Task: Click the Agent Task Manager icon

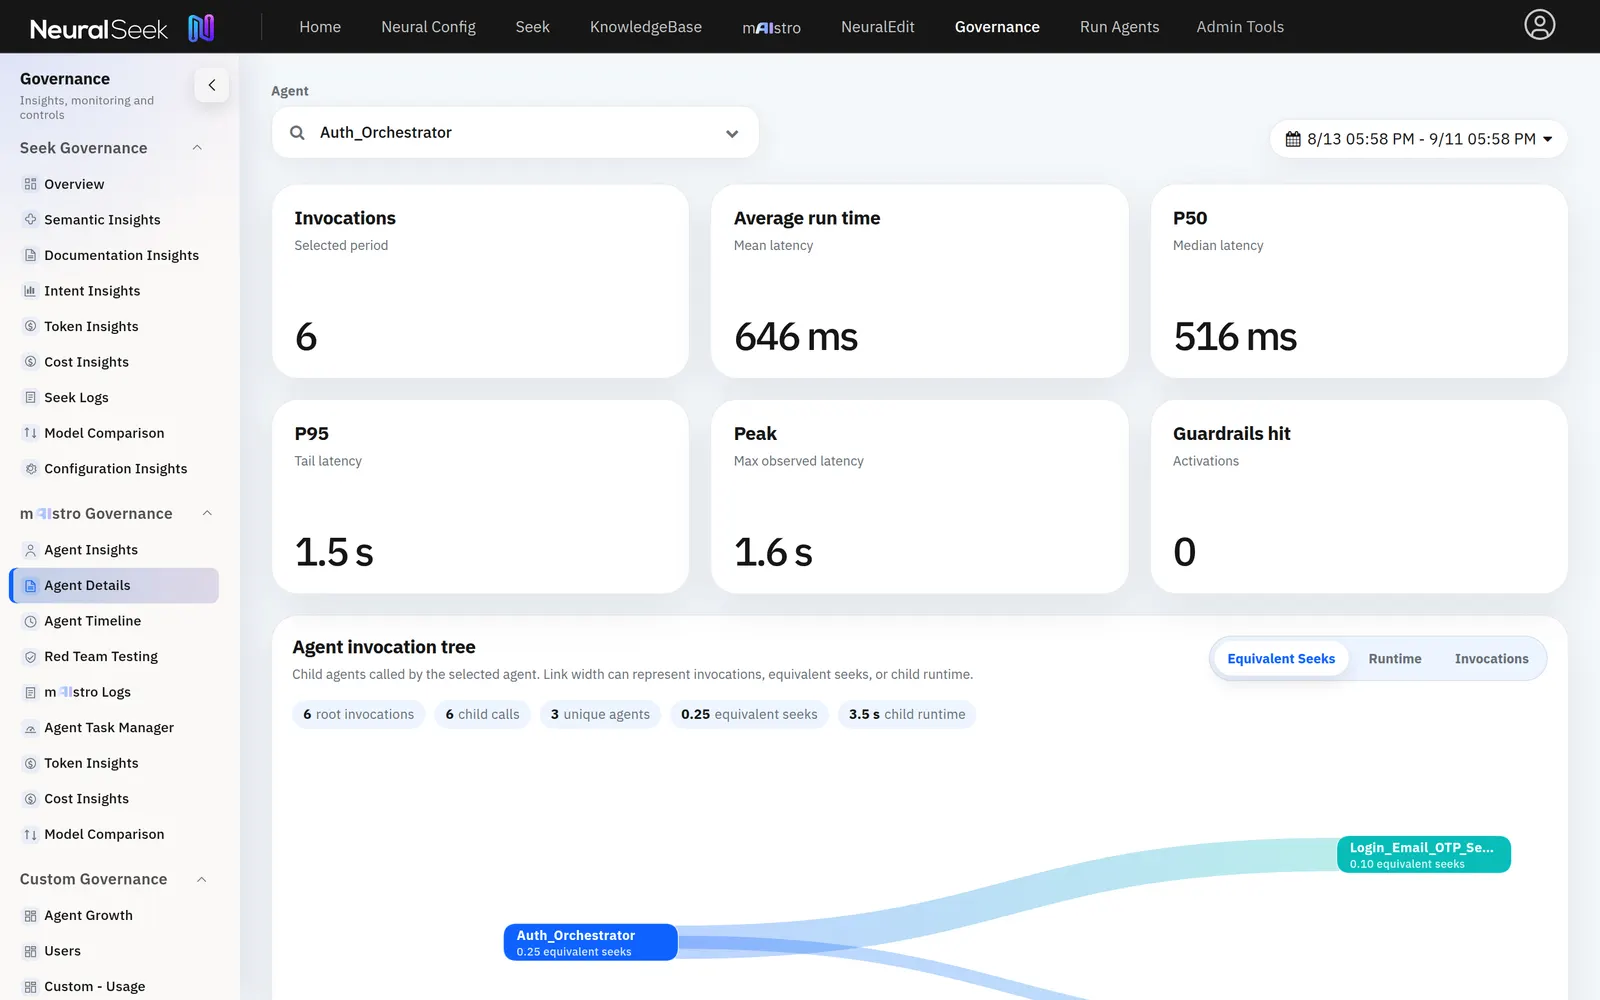Action: click(30, 728)
